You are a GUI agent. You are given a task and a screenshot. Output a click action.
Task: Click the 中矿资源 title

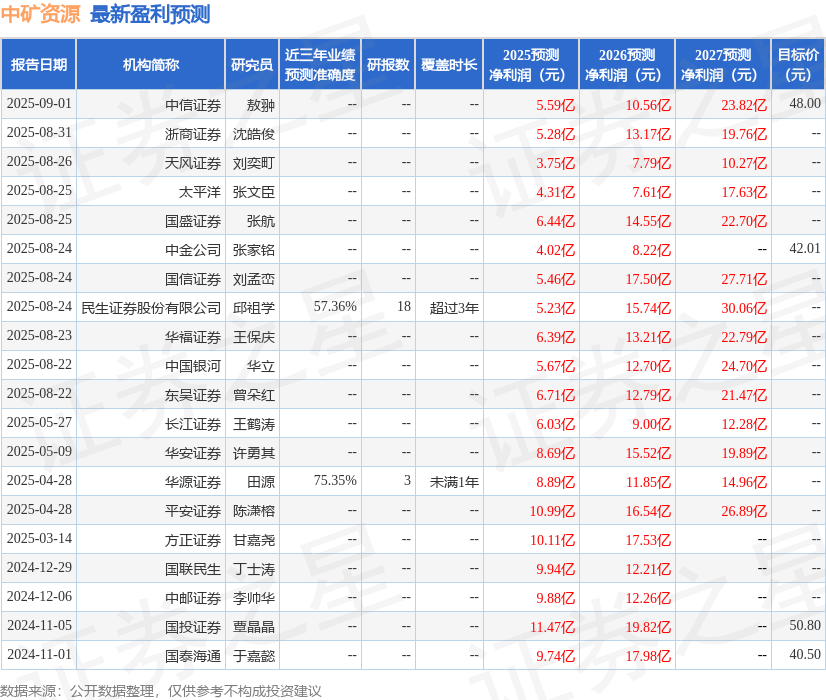click(40, 15)
